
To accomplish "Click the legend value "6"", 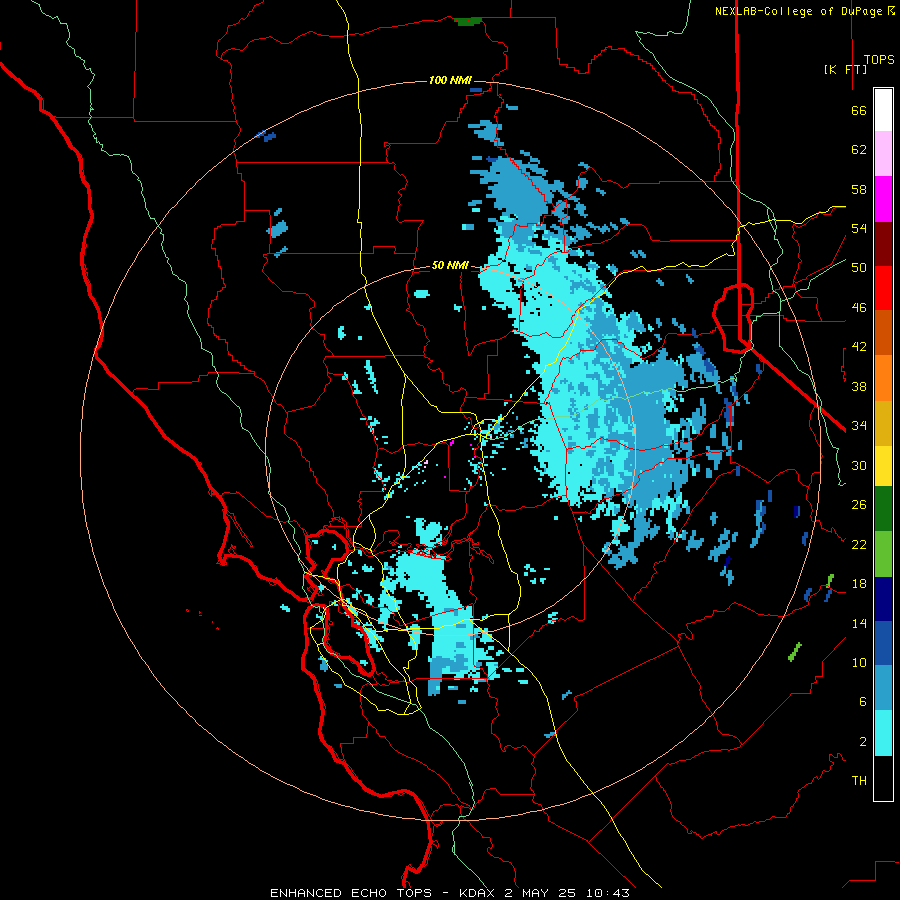I will point(863,702).
